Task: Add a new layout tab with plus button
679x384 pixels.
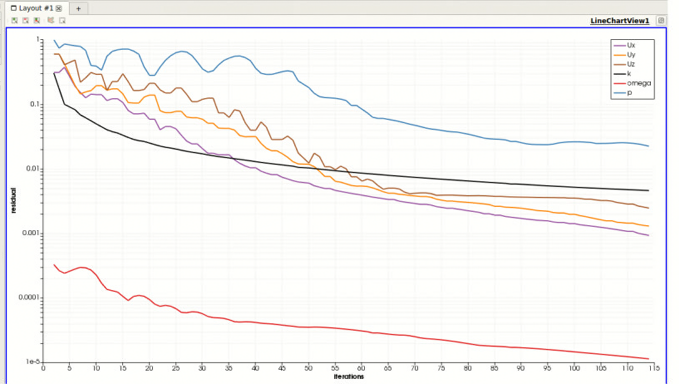Action: coord(78,8)
